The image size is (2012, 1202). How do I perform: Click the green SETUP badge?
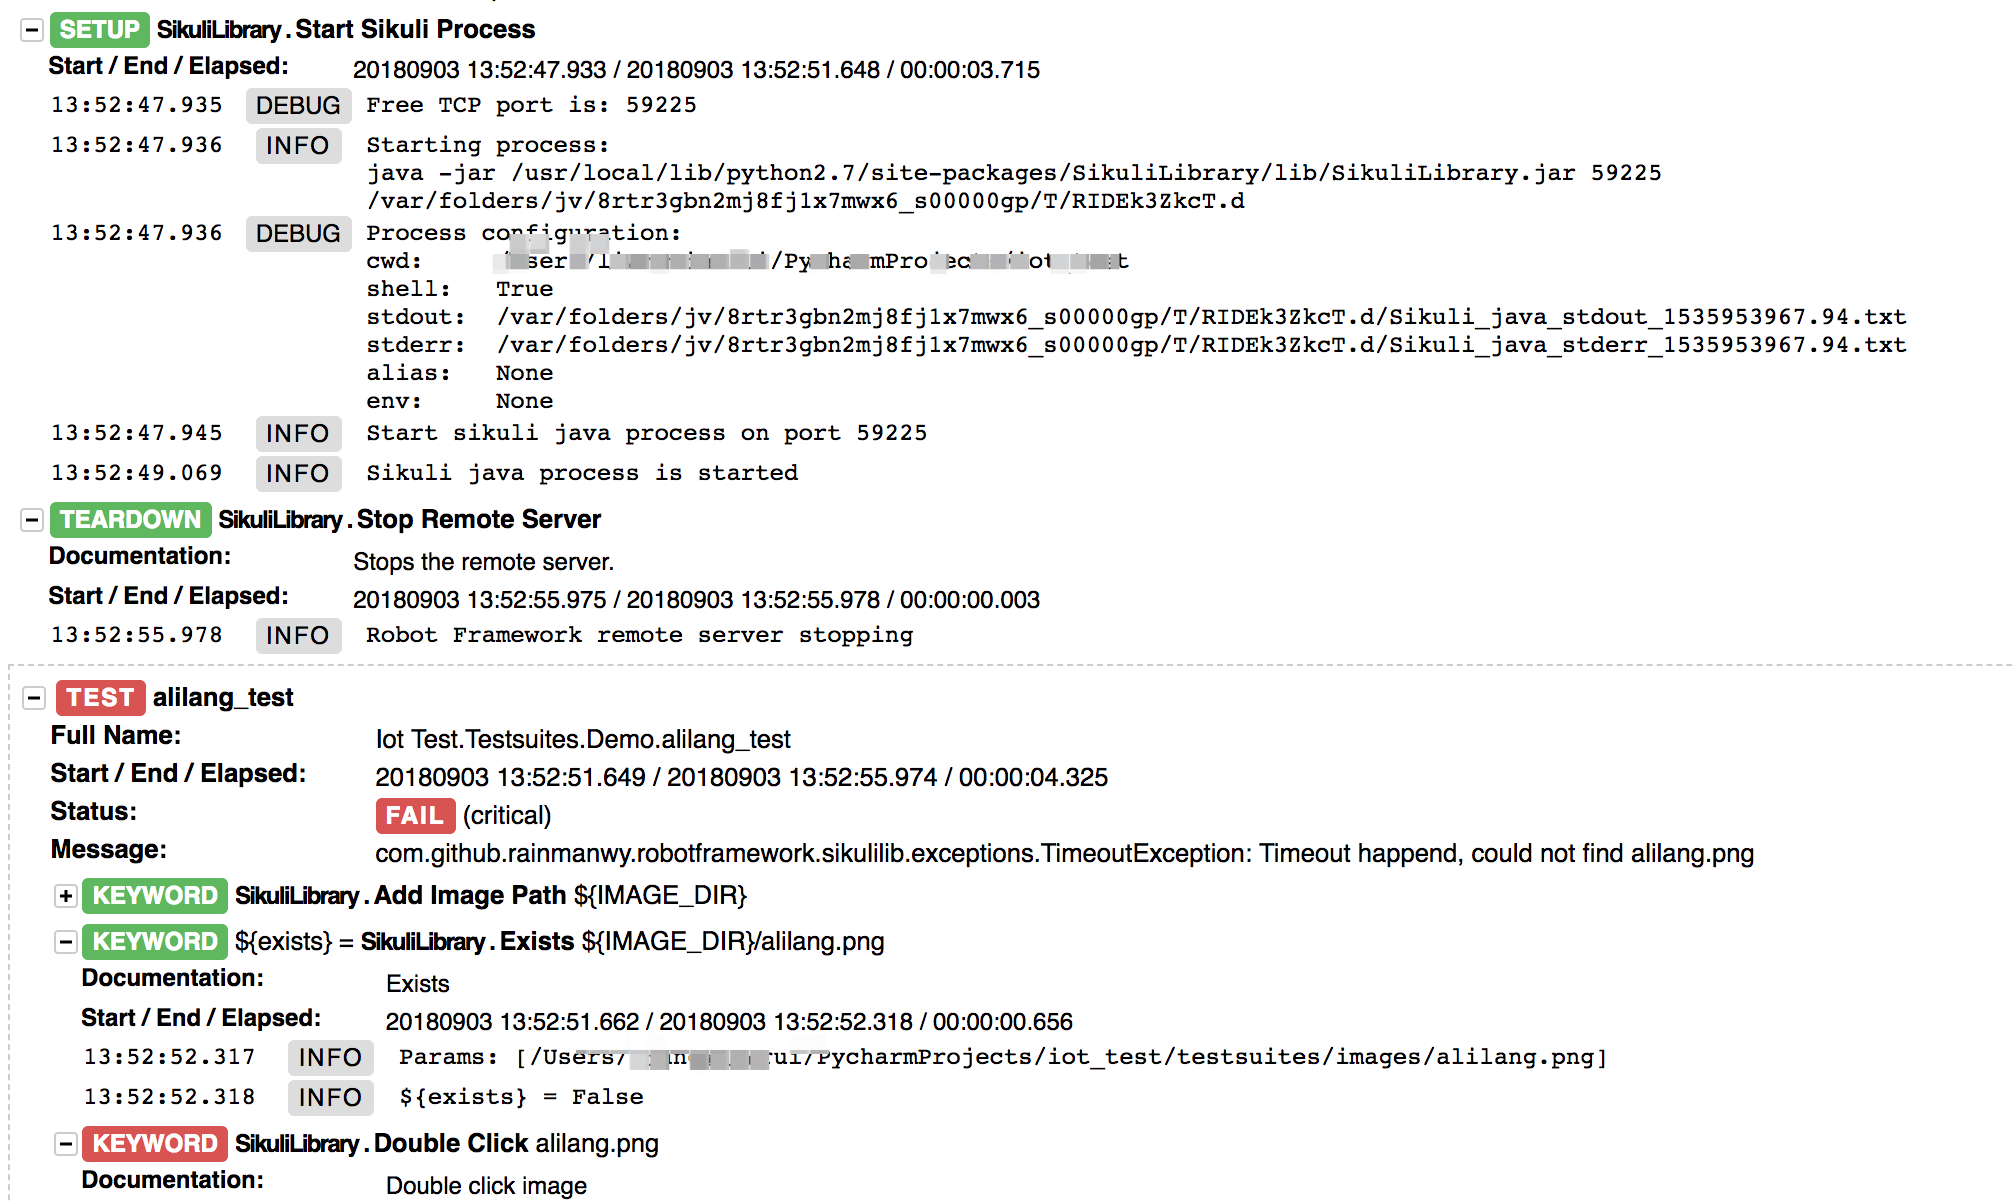[x=99, y=30]
